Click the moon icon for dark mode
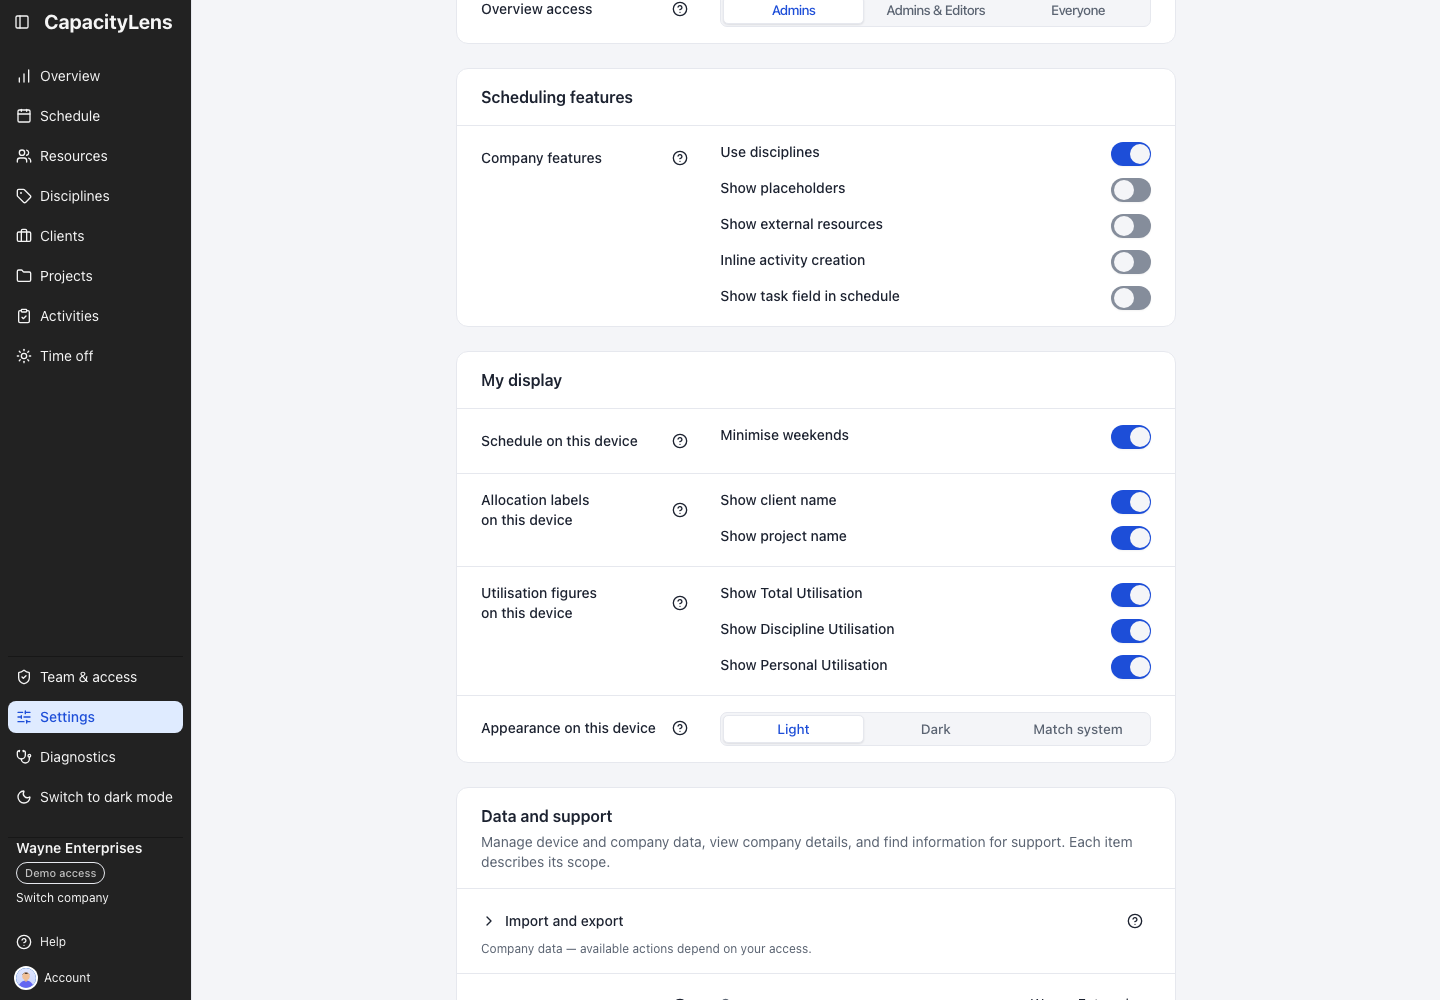Viewport: 1440px width, 1000px height. click(24, 797)
